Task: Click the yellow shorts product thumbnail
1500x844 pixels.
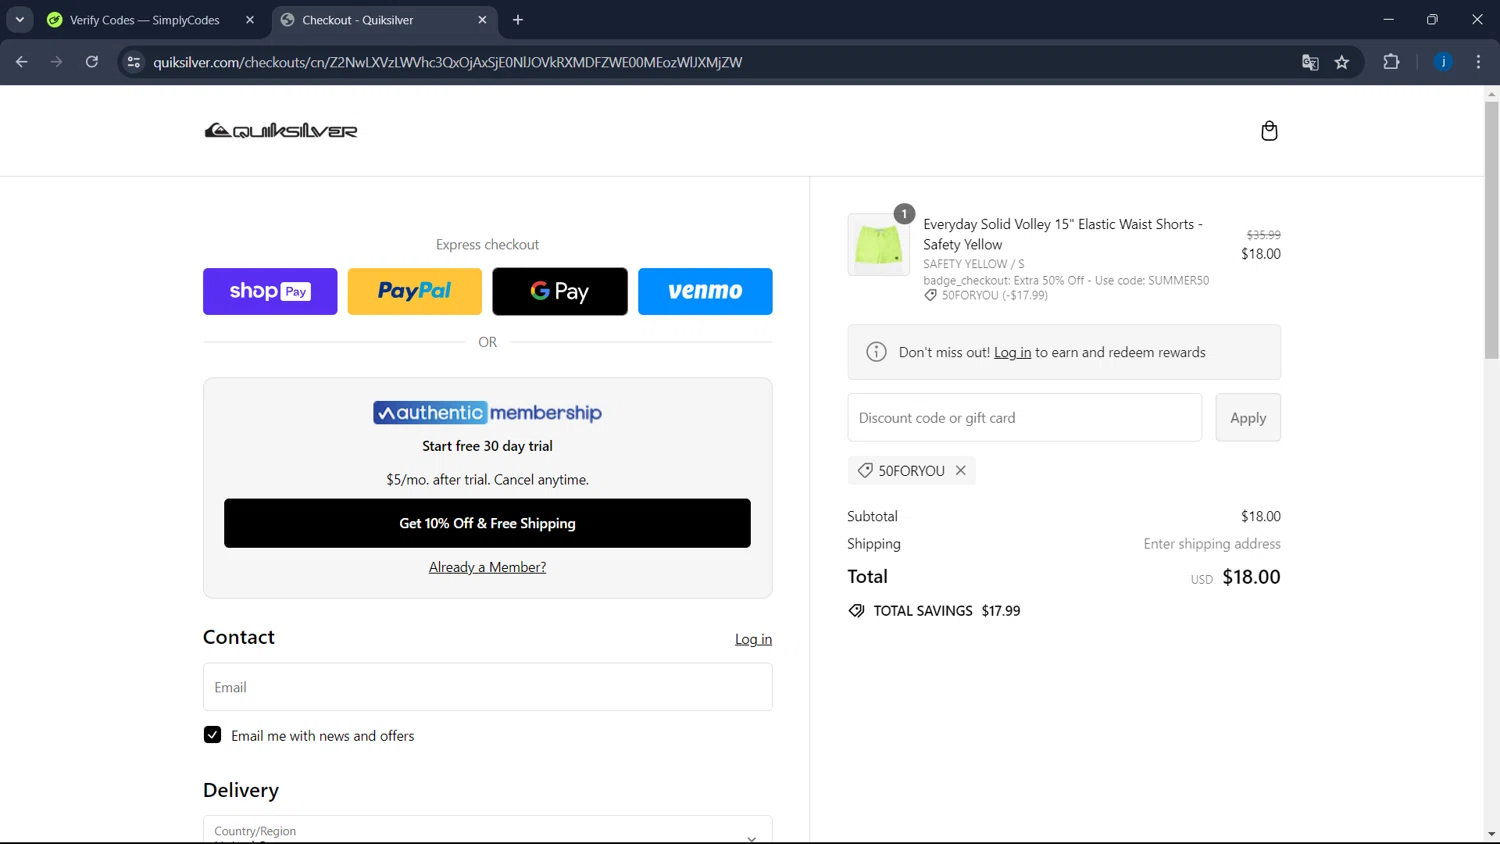Action: (878, 245)
